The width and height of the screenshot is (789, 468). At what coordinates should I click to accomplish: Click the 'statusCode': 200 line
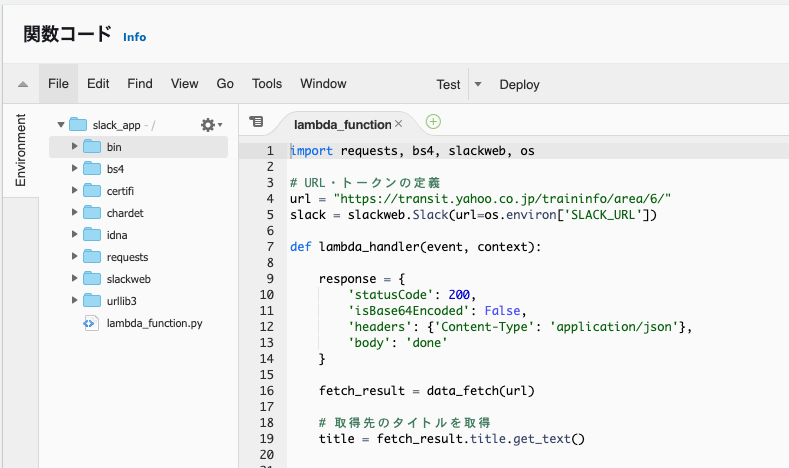[x=412, y=295]
